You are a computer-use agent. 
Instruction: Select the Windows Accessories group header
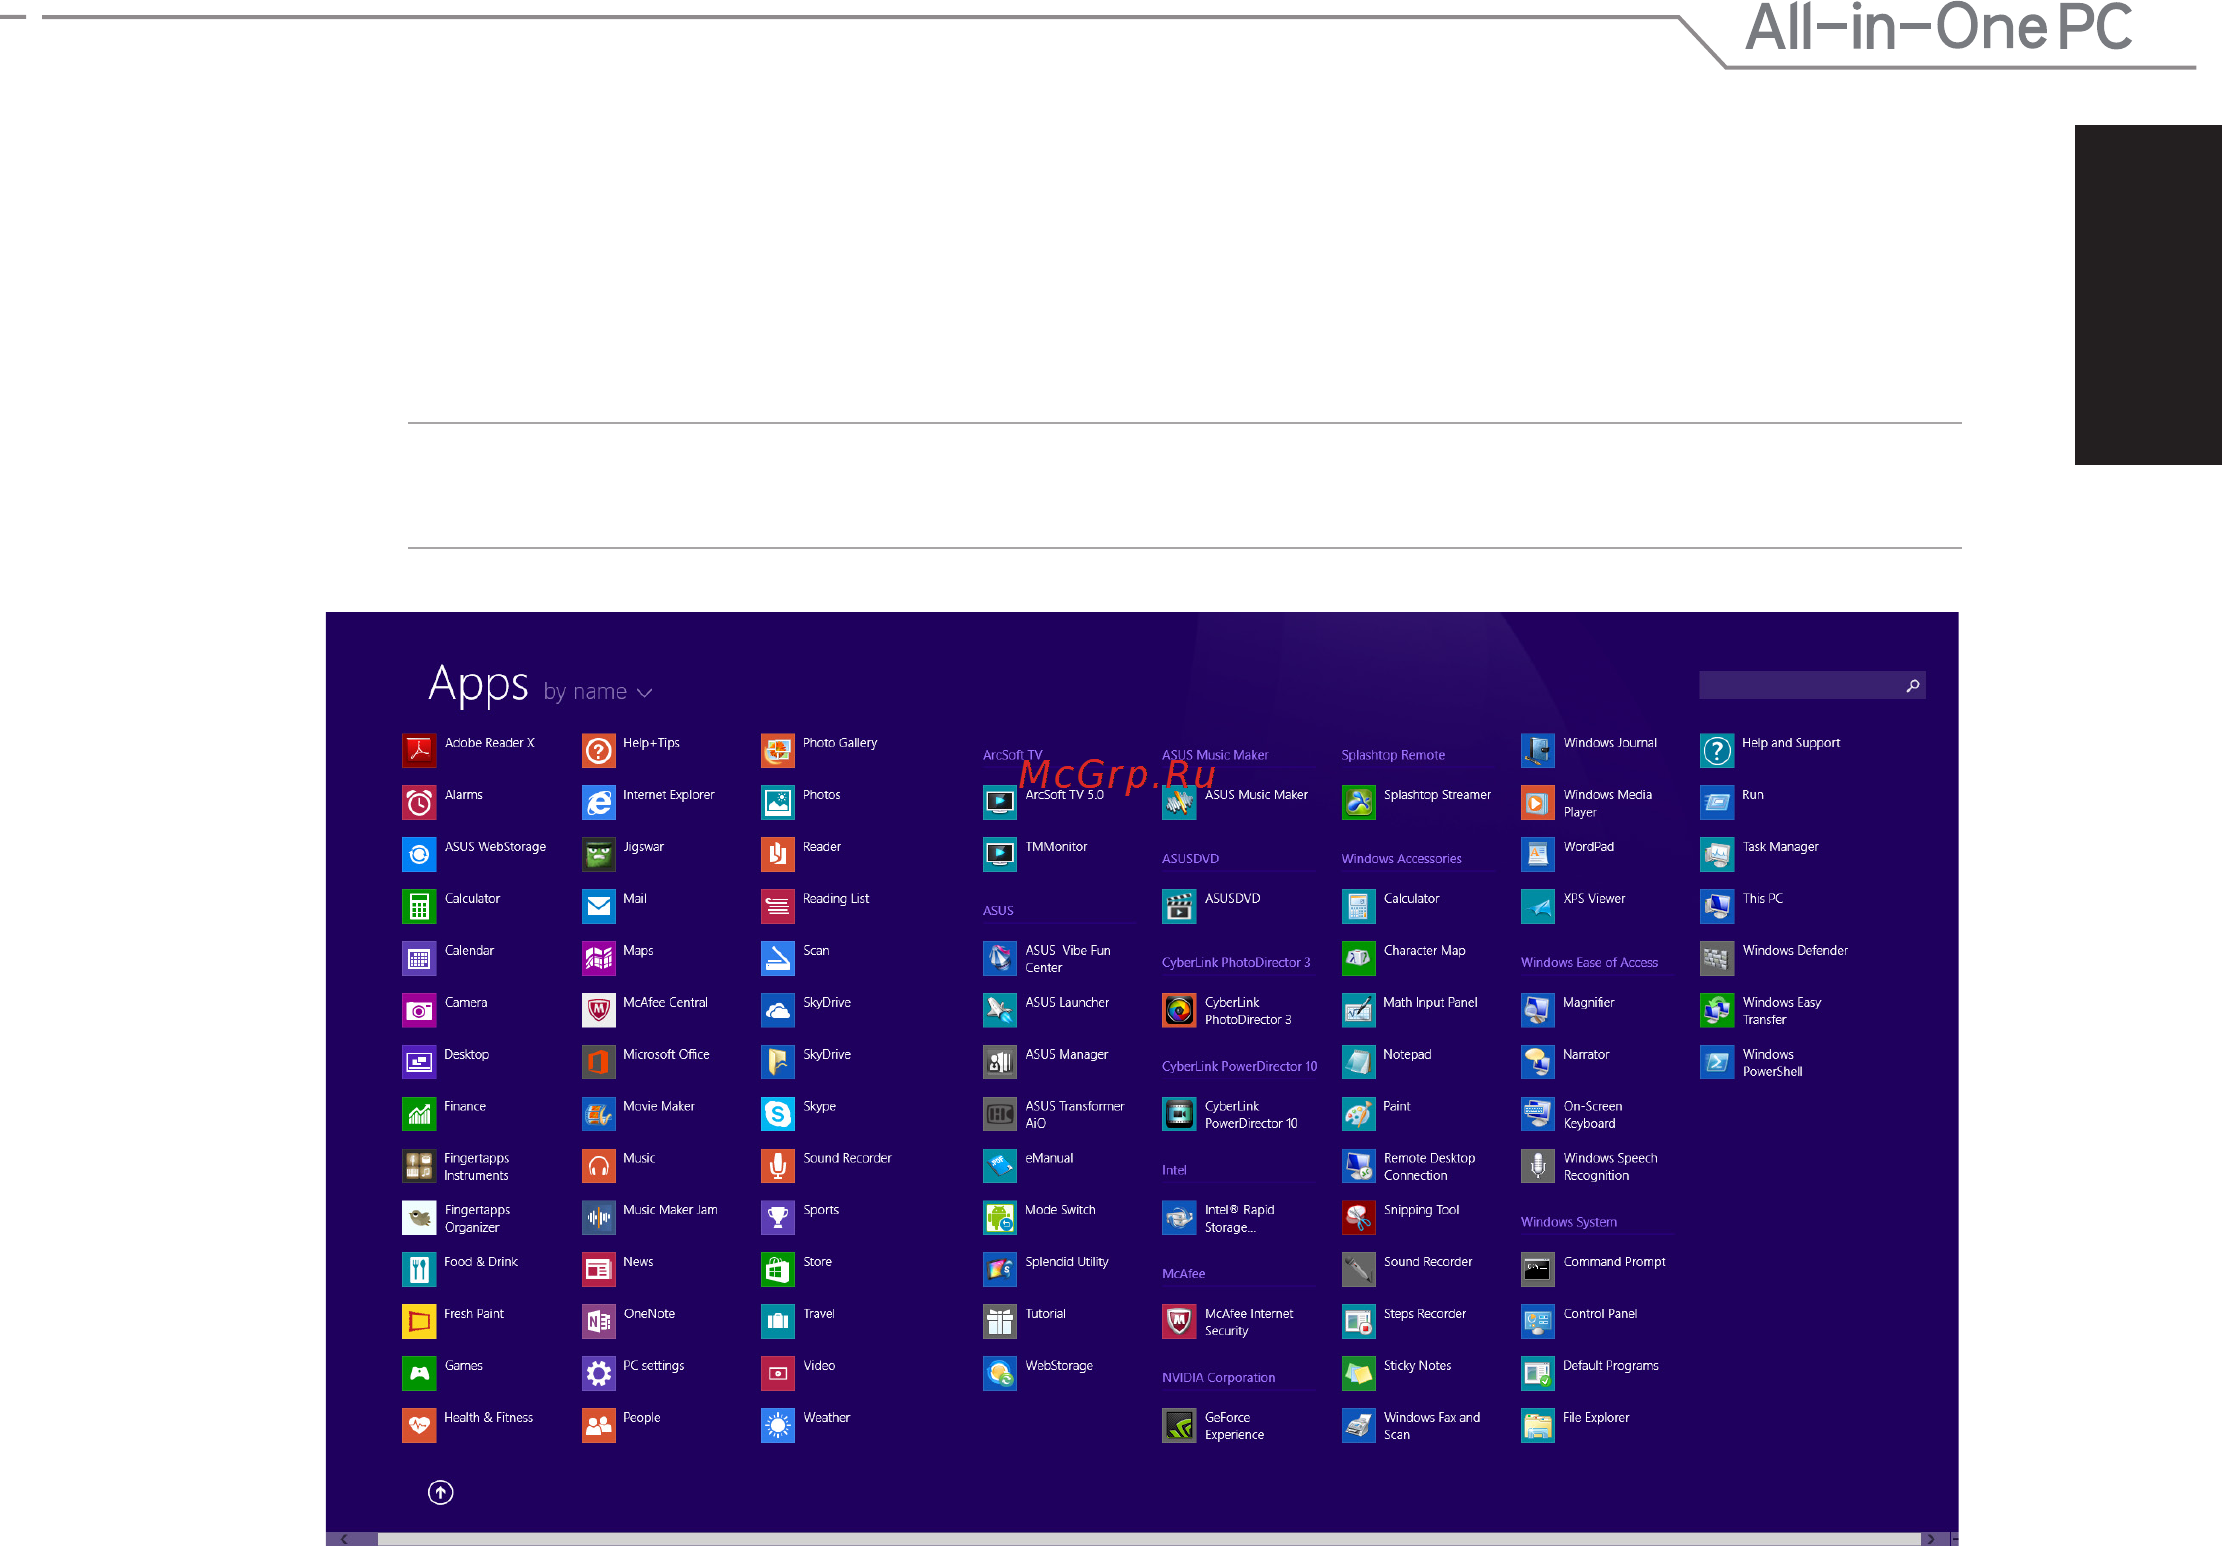pos(1401,858)
